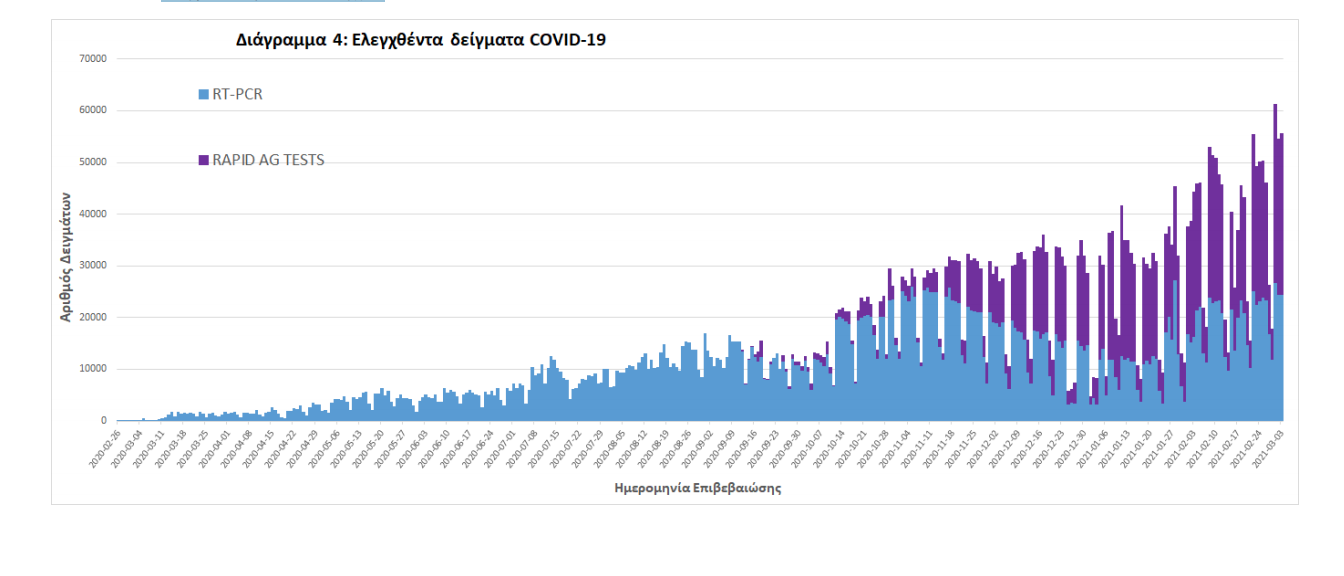Click the chart title Διάγραμμα 4
Viewport: 1344px width, 576px height.
pyautogui.click(x=421, y=41)
